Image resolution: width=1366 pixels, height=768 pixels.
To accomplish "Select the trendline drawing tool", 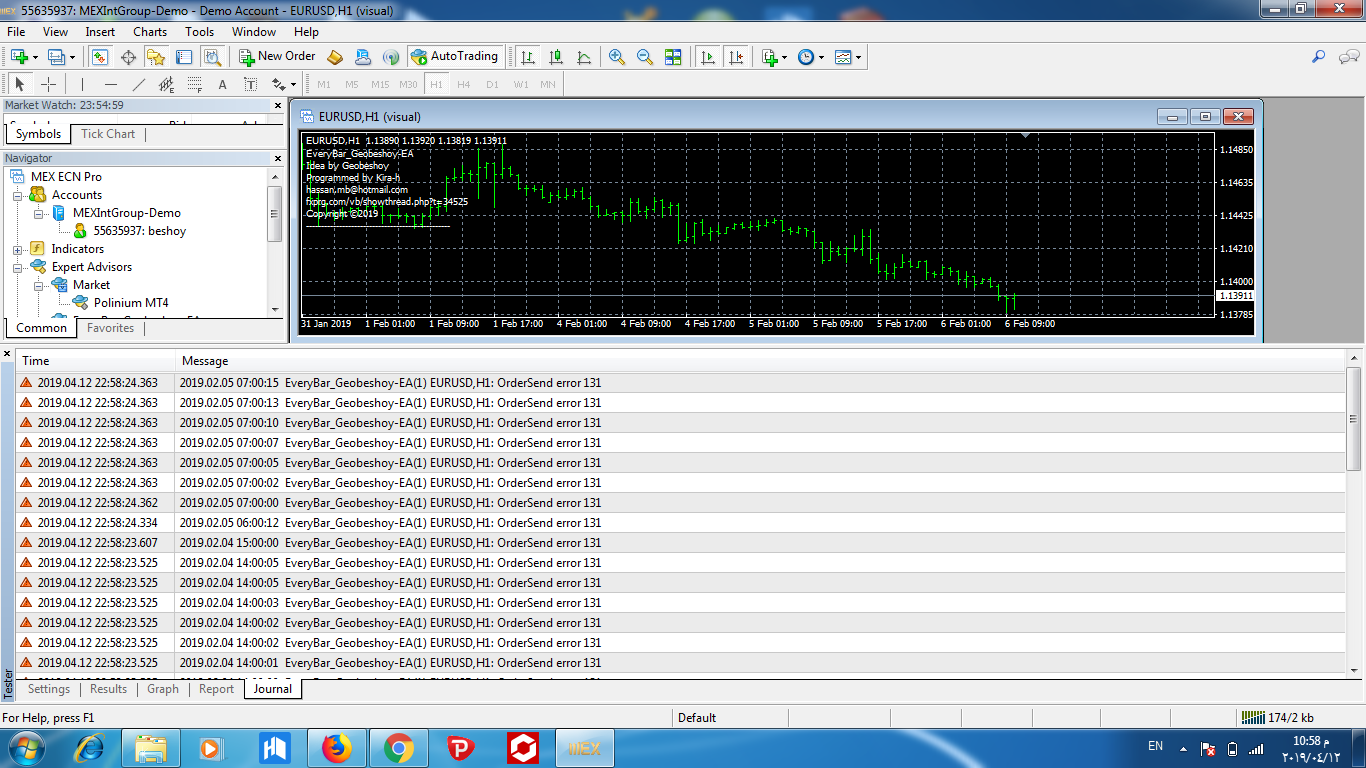I will (139, 85).
